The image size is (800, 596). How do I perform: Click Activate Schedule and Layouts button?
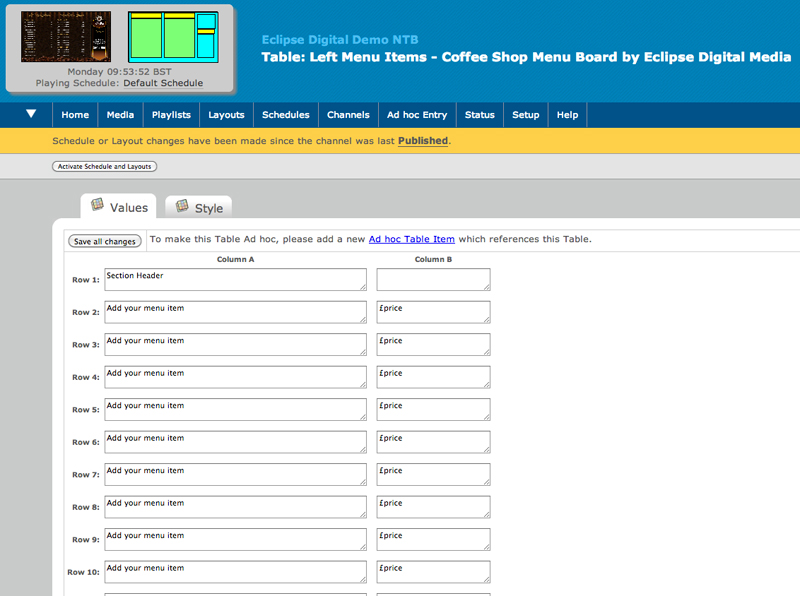105,166
